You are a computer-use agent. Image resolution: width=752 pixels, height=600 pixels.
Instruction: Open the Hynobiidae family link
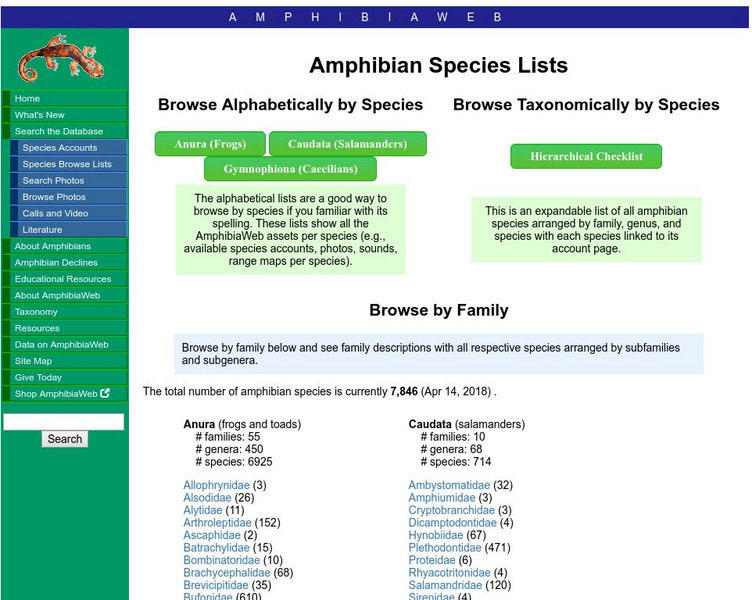pos(435,535)
